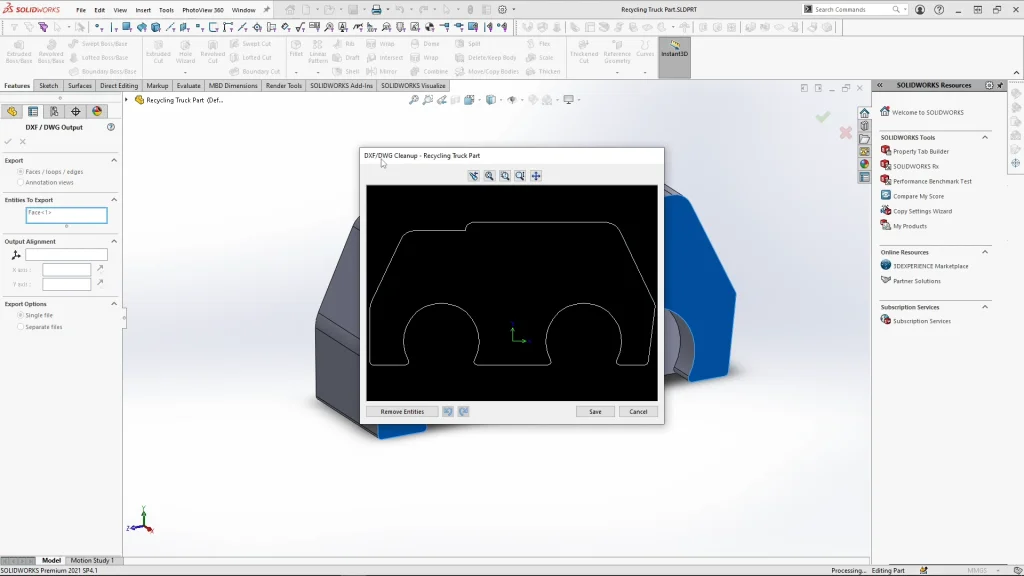Click the Zoom to Fit icon in cleanup dialog
Image resolution: width=1024 pixels, height=576 pixels.
[x=489, y=176]
